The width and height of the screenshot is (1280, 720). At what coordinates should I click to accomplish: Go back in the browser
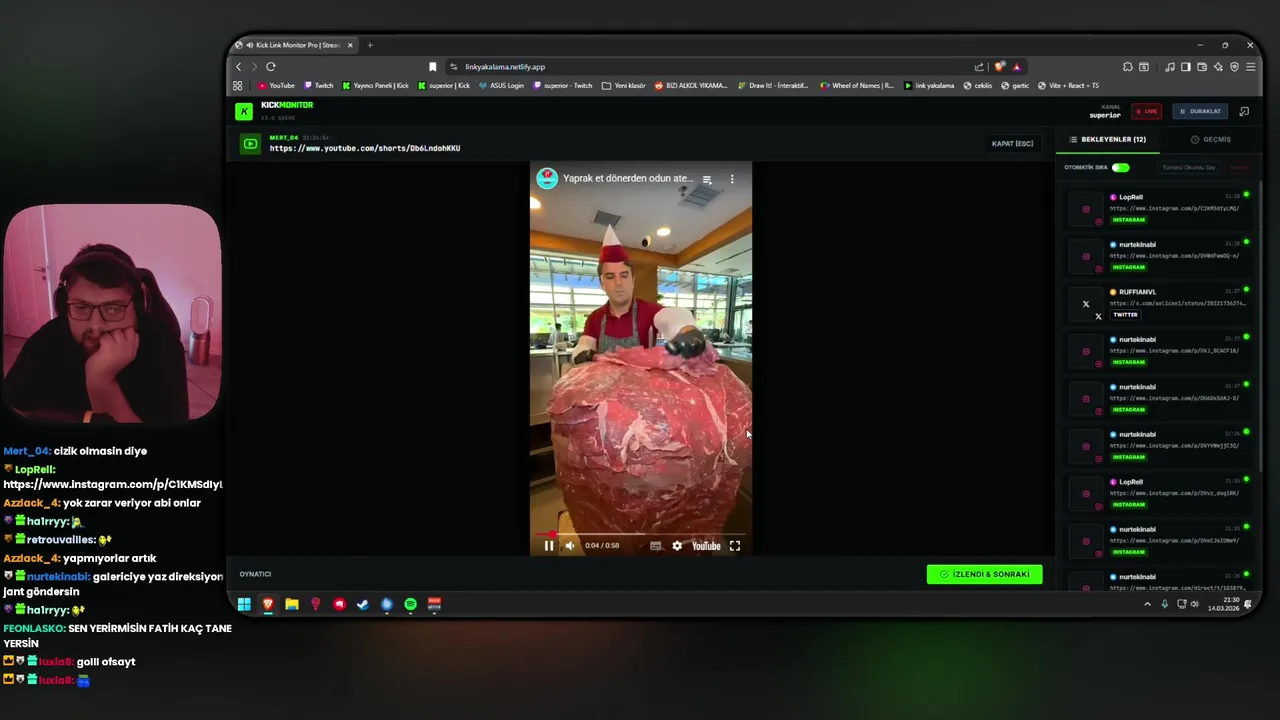click(x=238, y=67)
